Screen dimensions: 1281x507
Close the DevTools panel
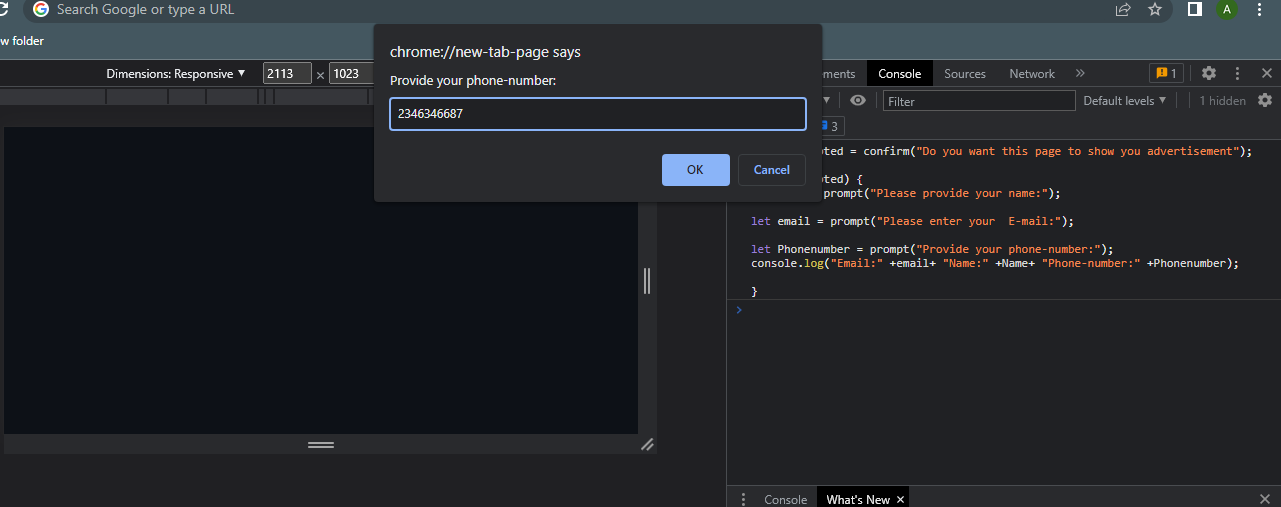(1266, 74)
